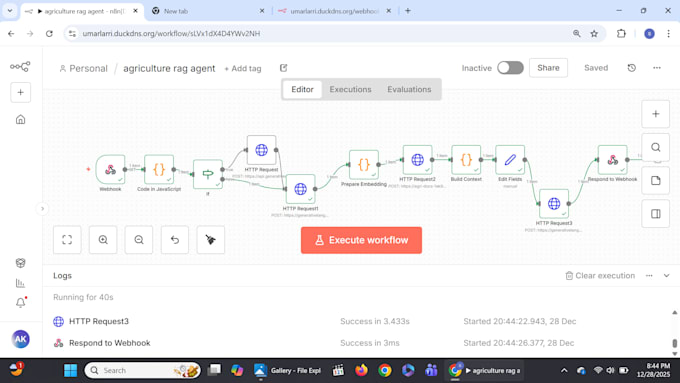
Task: Open Gallery - File Explorer taskbar item
Action: click(288, 370)
